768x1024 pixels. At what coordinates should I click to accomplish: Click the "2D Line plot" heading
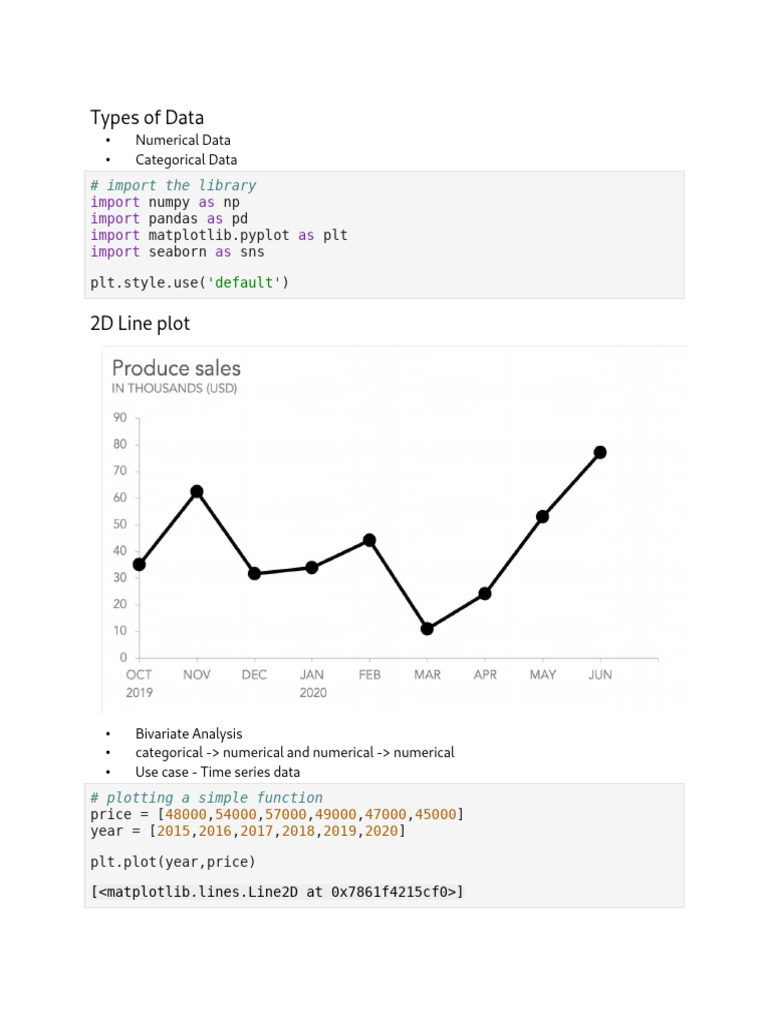click(140, 324)
